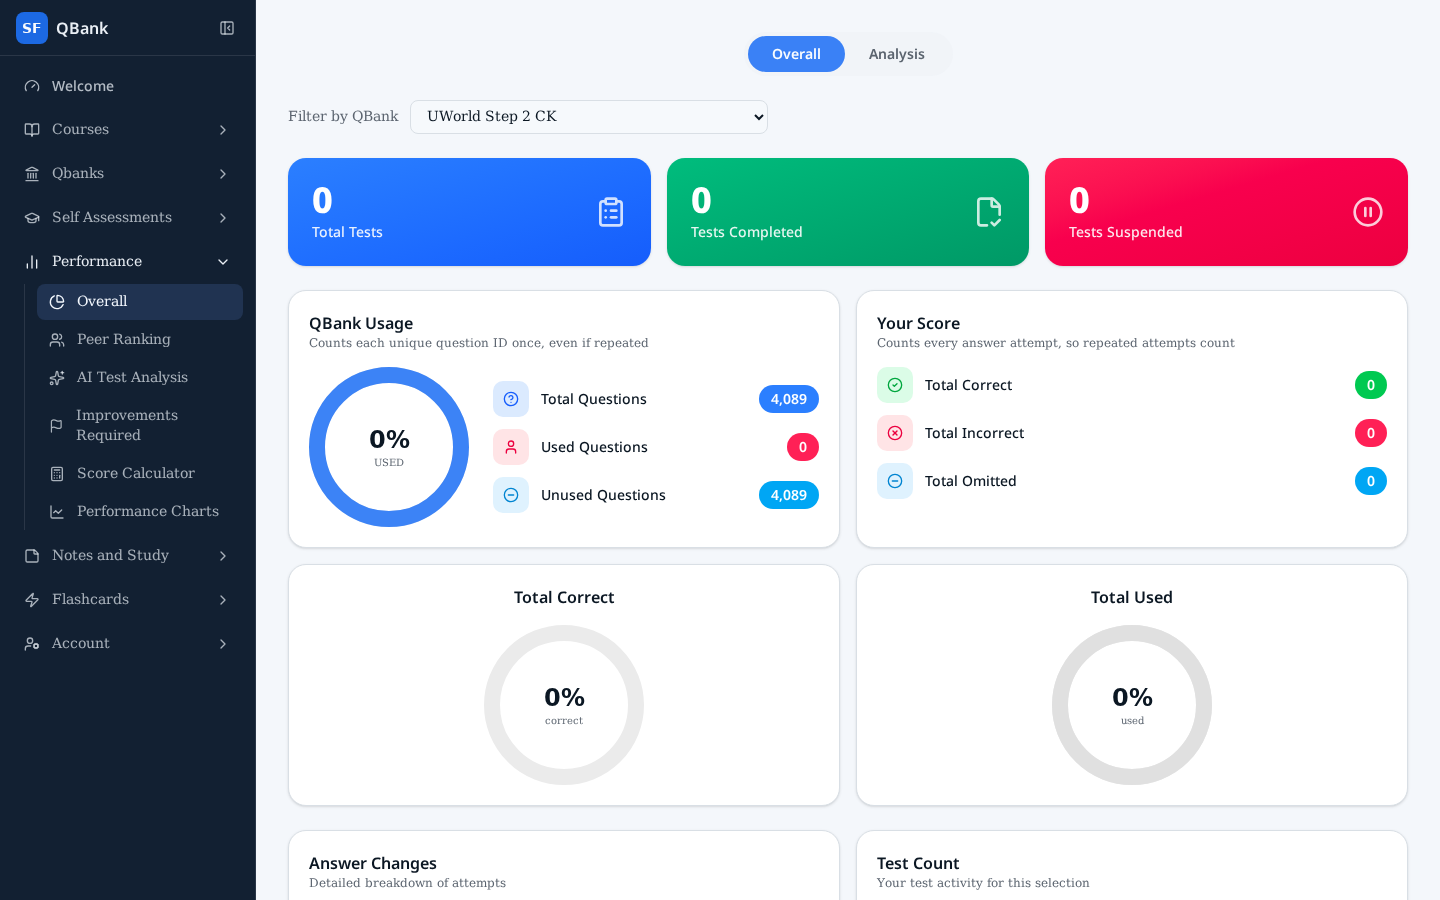Click the person icon beside Used Questions
The width and height of the screenshot is (1440, 900).
(511, 447)
